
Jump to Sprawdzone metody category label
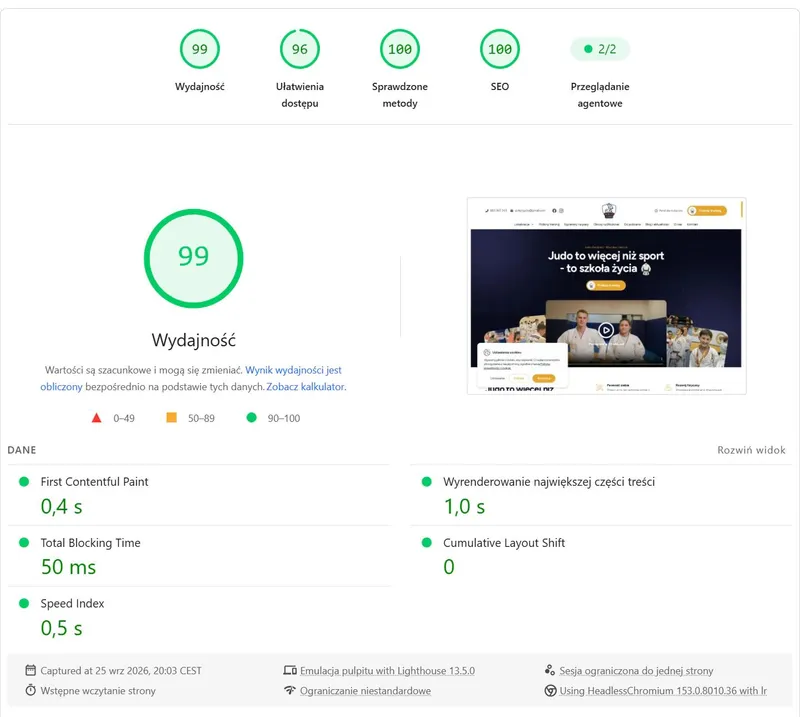[399, 95]
